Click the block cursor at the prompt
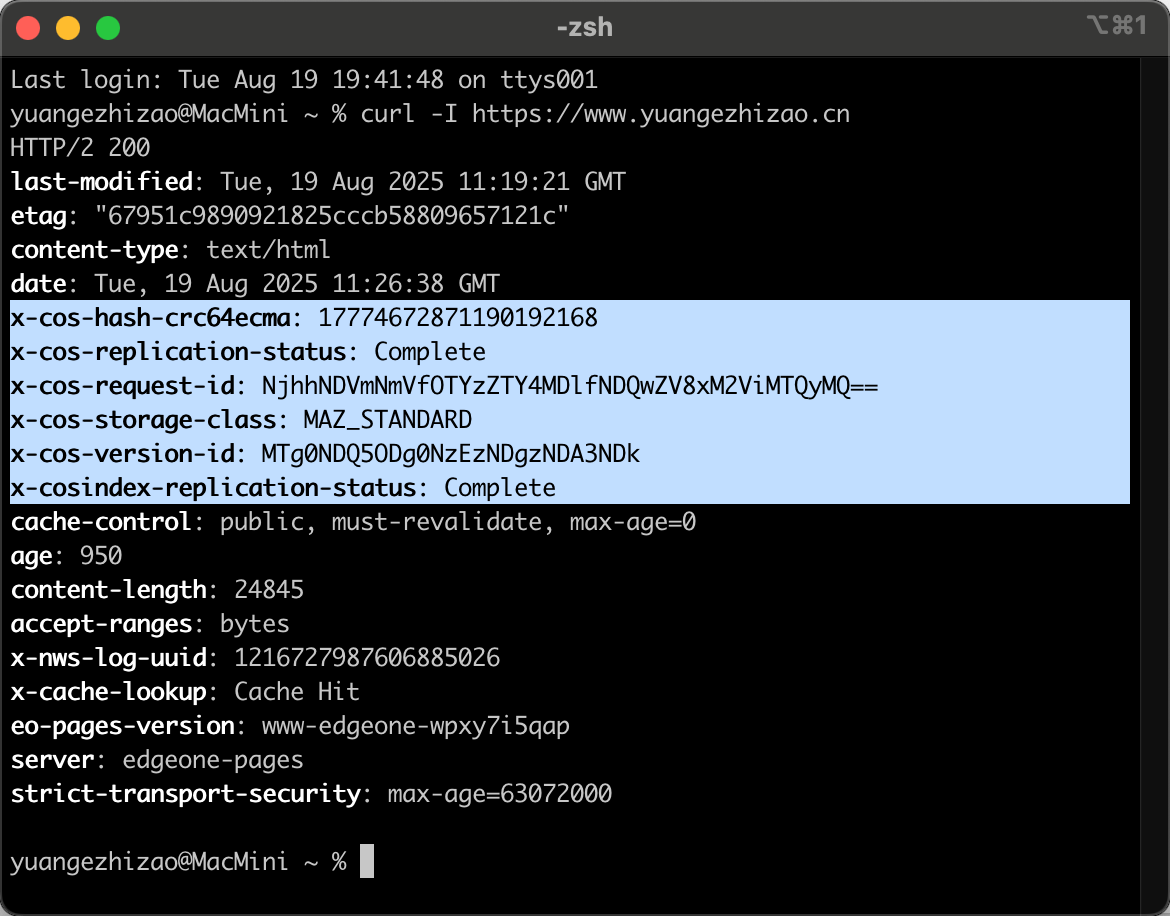The image size is (1170, 916). (x=367, y=862)
